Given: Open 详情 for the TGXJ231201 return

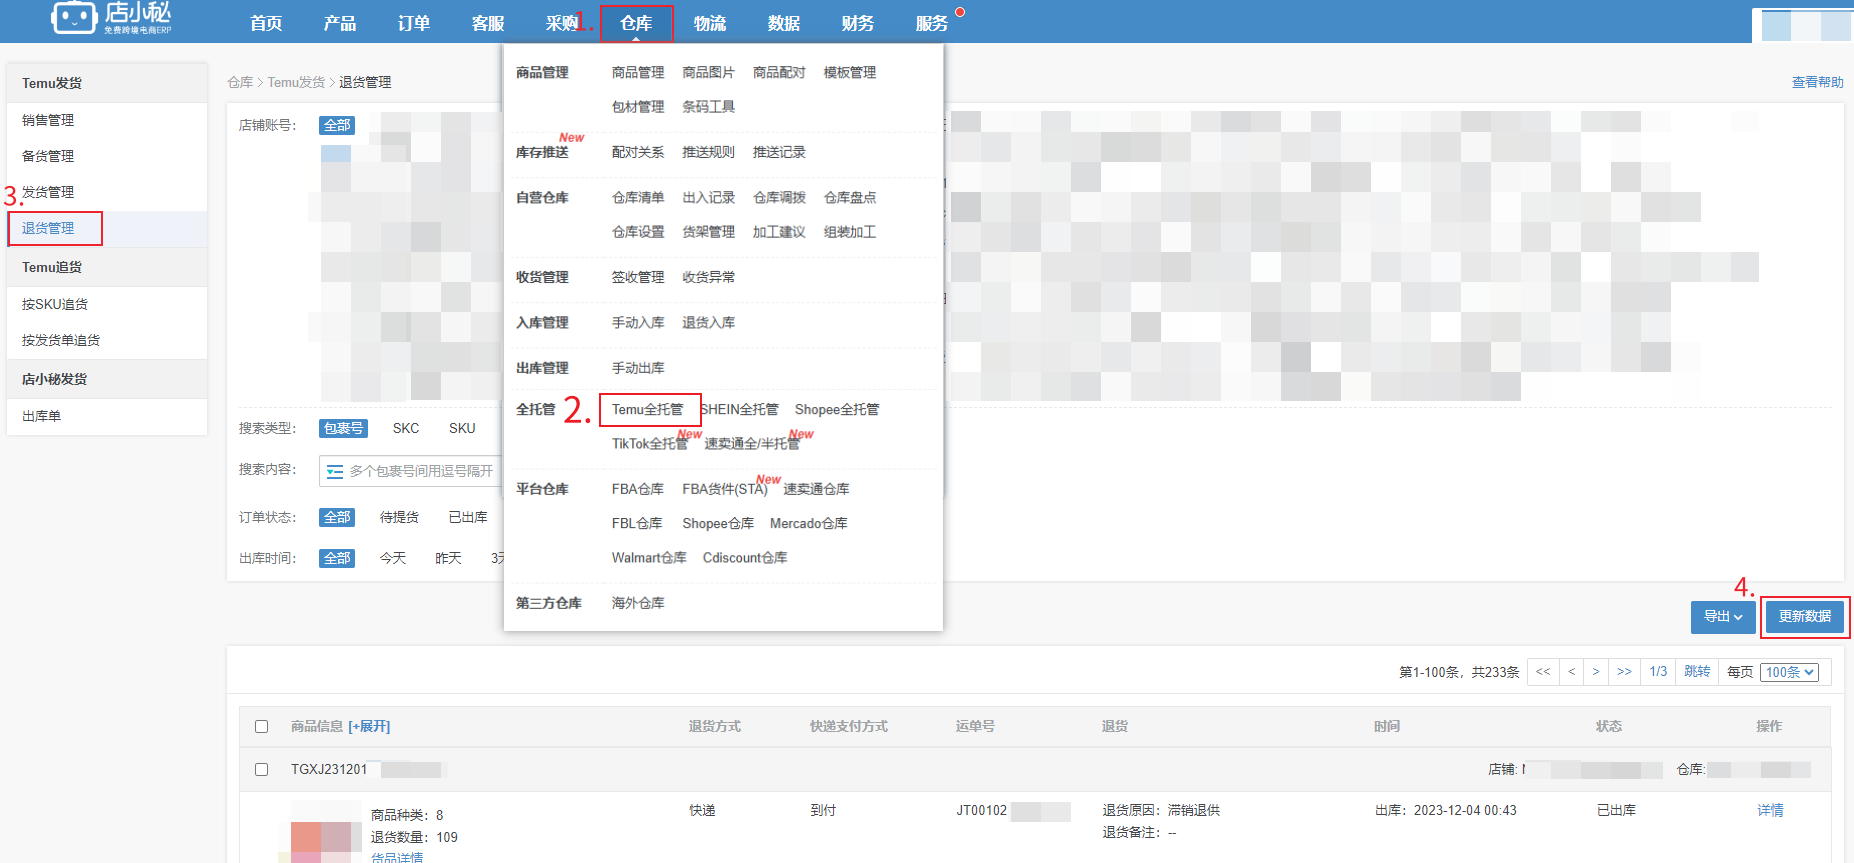Looking at the screenshot, I should point(1771,811).
